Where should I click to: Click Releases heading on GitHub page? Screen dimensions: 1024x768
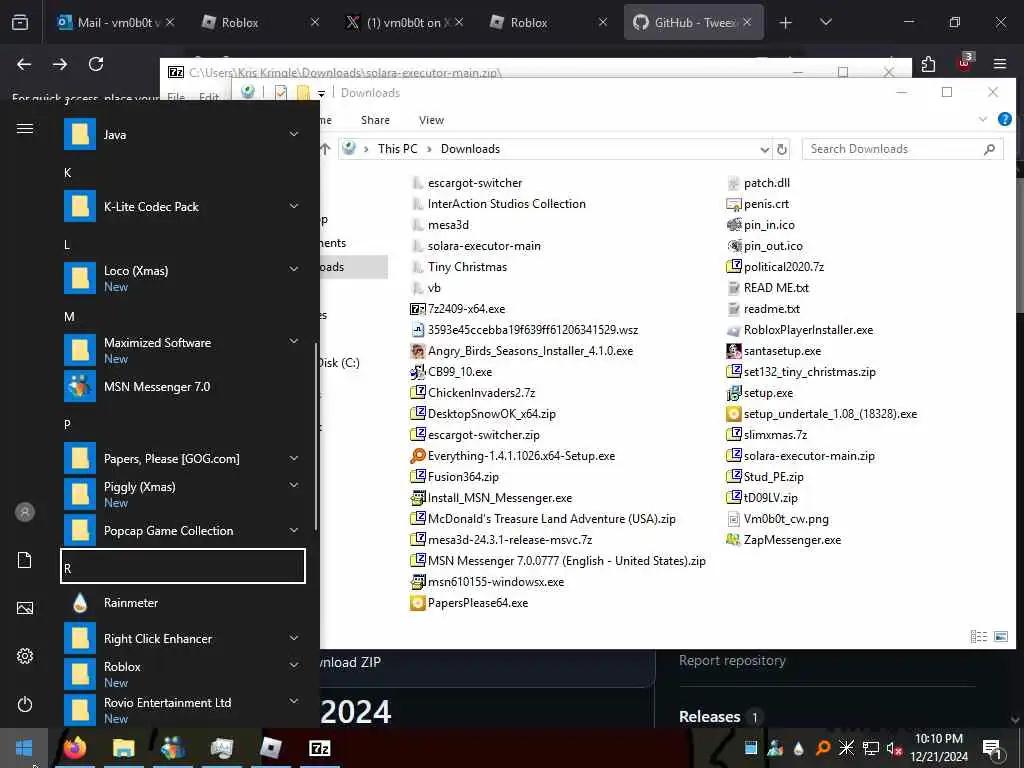709,716
